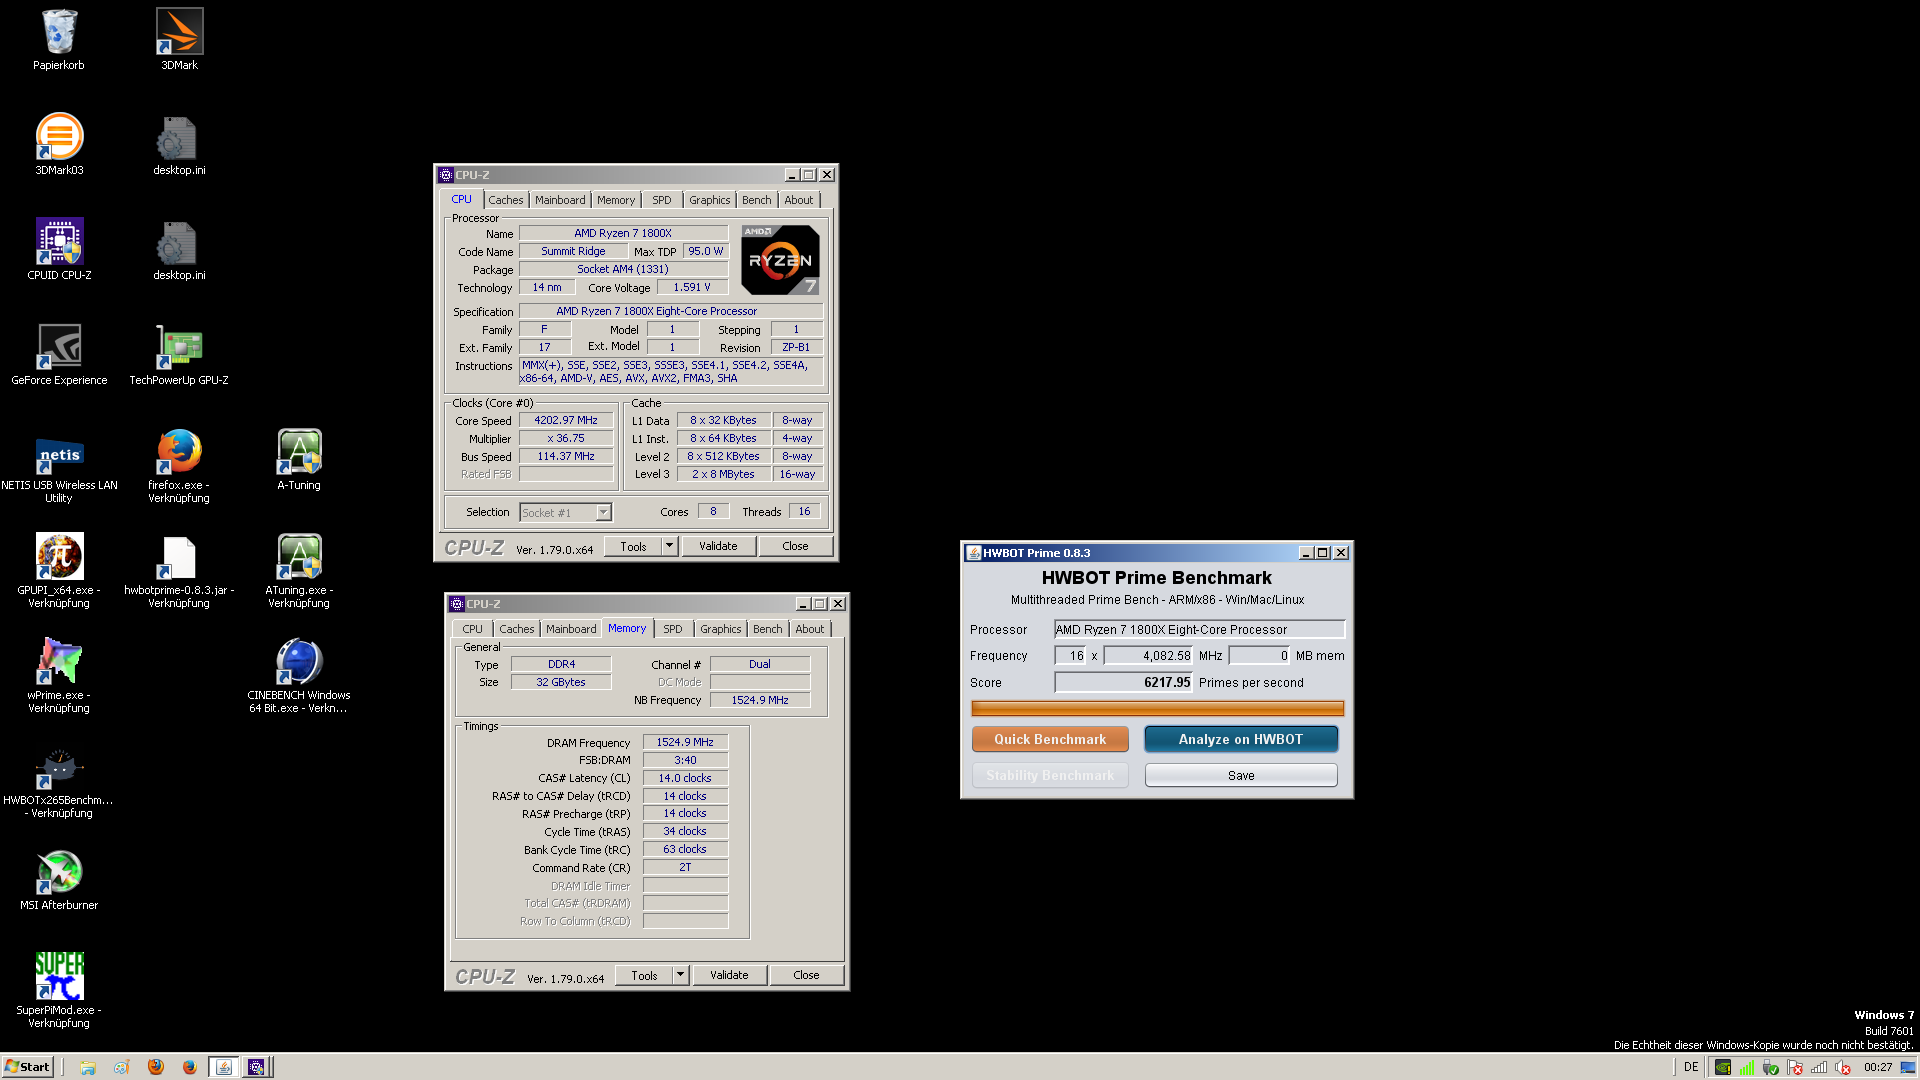This screenshot has height=1080, width=1920.
Task: Select the CINEBENCH Windows 64 Bit shortcut
Action: tap(299, 676)
